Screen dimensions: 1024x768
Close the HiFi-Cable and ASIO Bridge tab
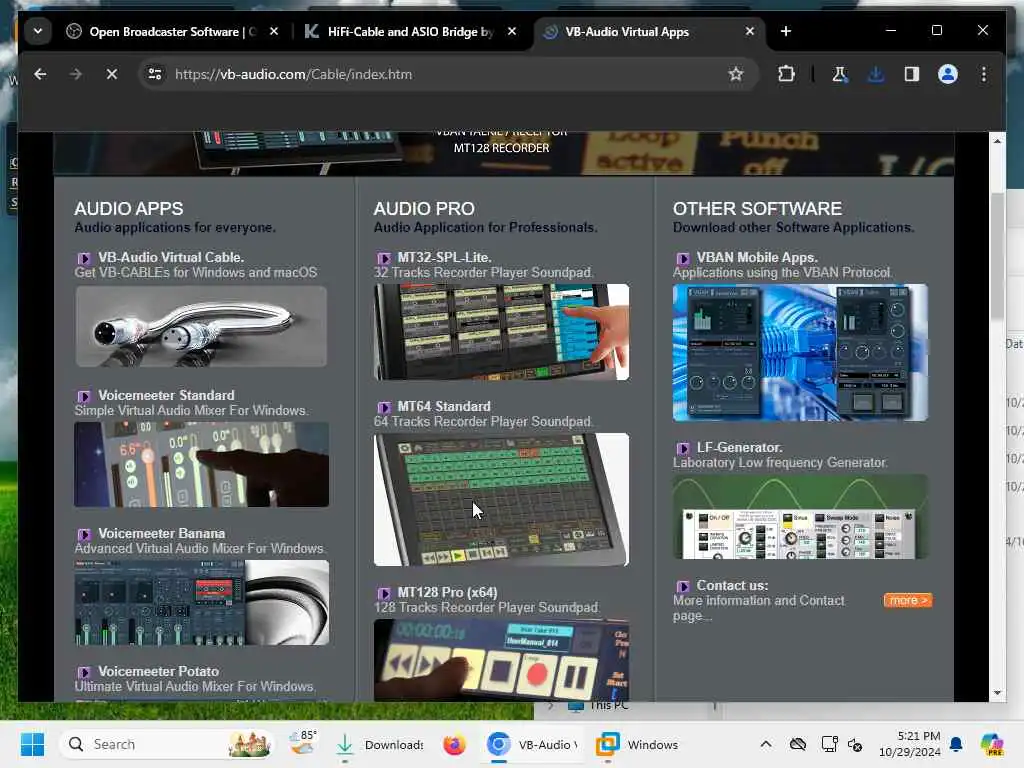tap(512, 31)
